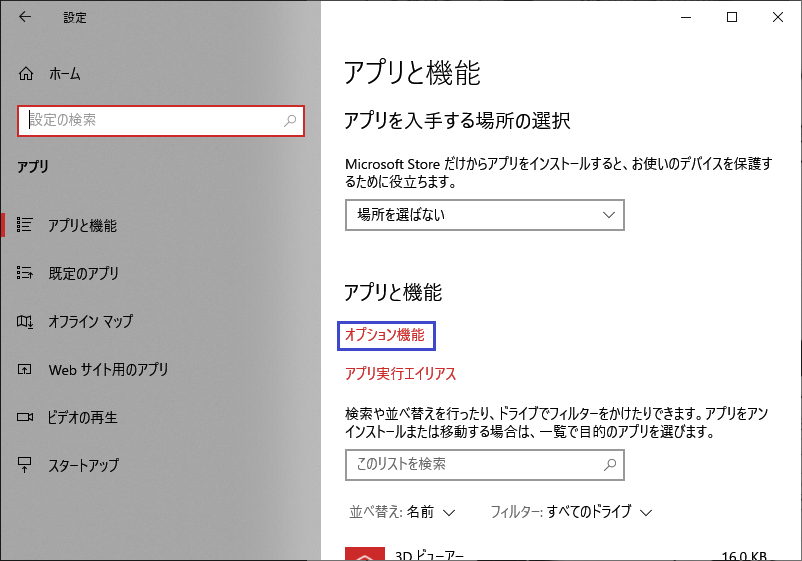
Task: Focus the このリストを検索 search box
Action: [x=485, y=465]
